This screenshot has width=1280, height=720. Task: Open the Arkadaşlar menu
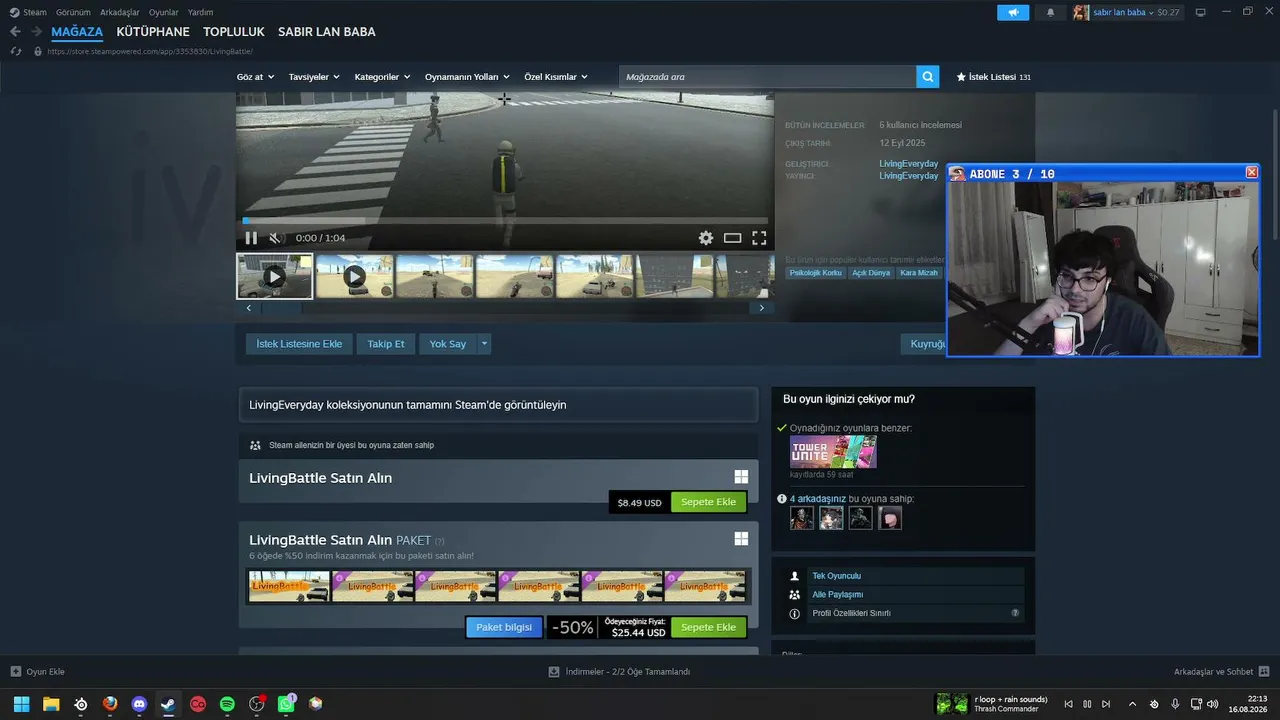click(x=120, y=12)
